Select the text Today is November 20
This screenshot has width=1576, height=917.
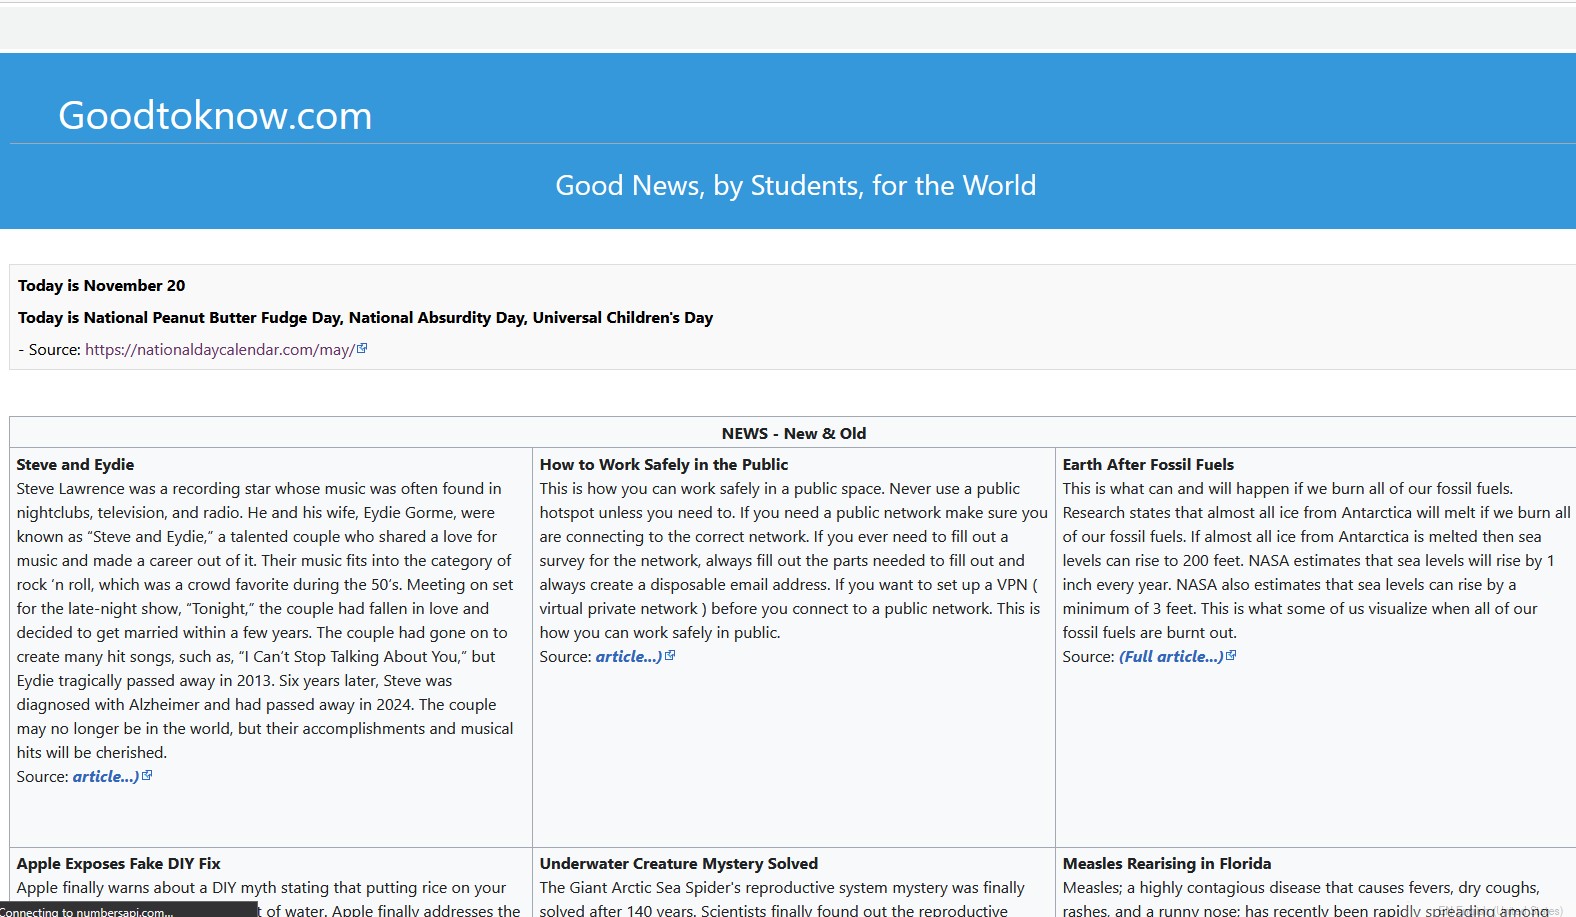click(102, 286)
